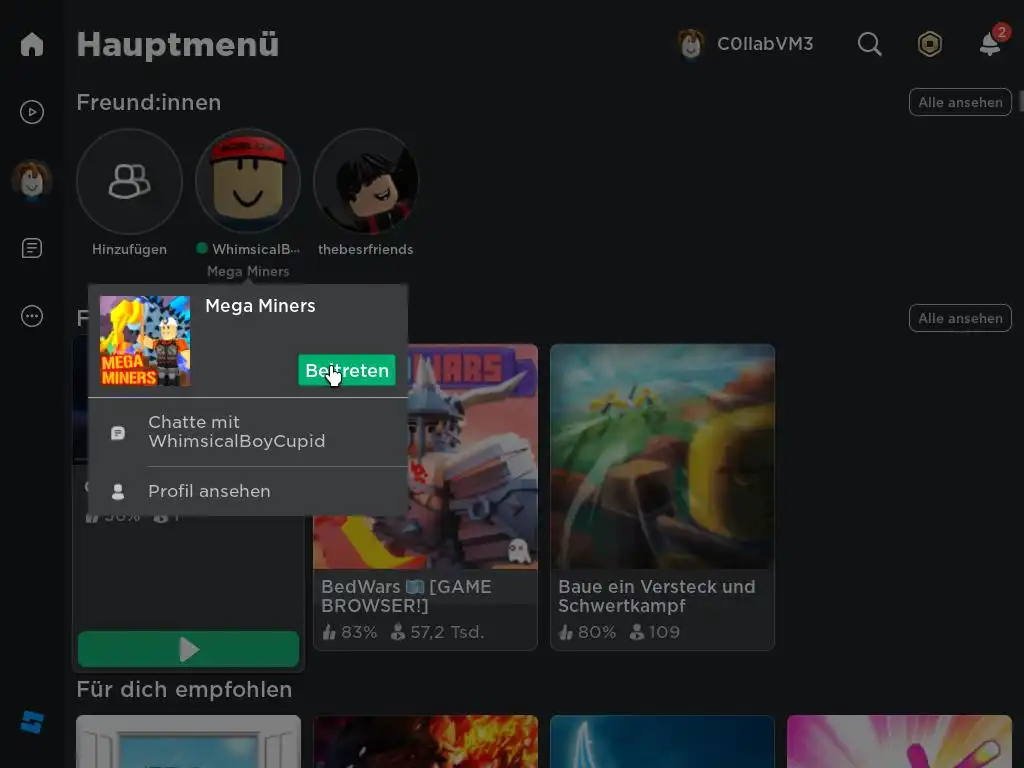Click the lower Alle ansehen button
The height and width of the screenshot is (768, 1024).
click(x=960, y=319)
